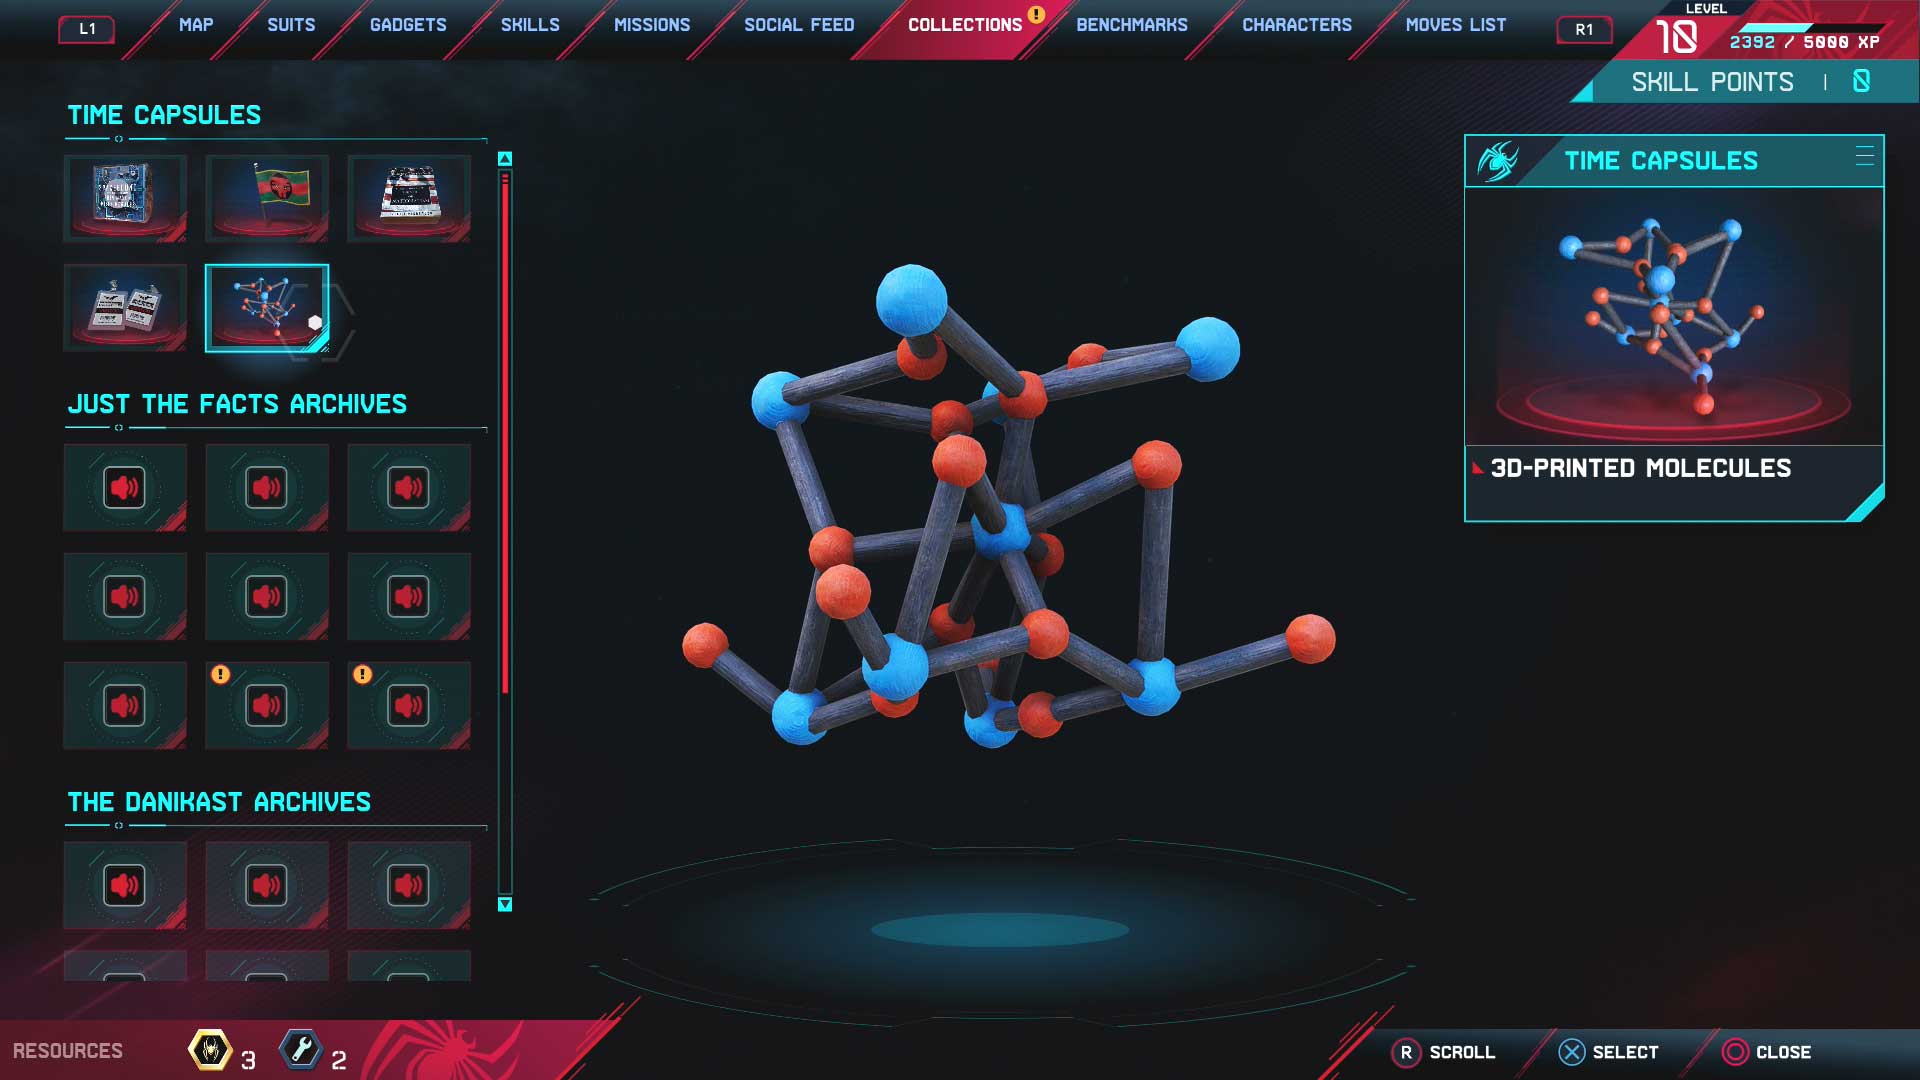View the Characters tab
This screenshot has width=1920, height=1080.
click(1297, 25)
